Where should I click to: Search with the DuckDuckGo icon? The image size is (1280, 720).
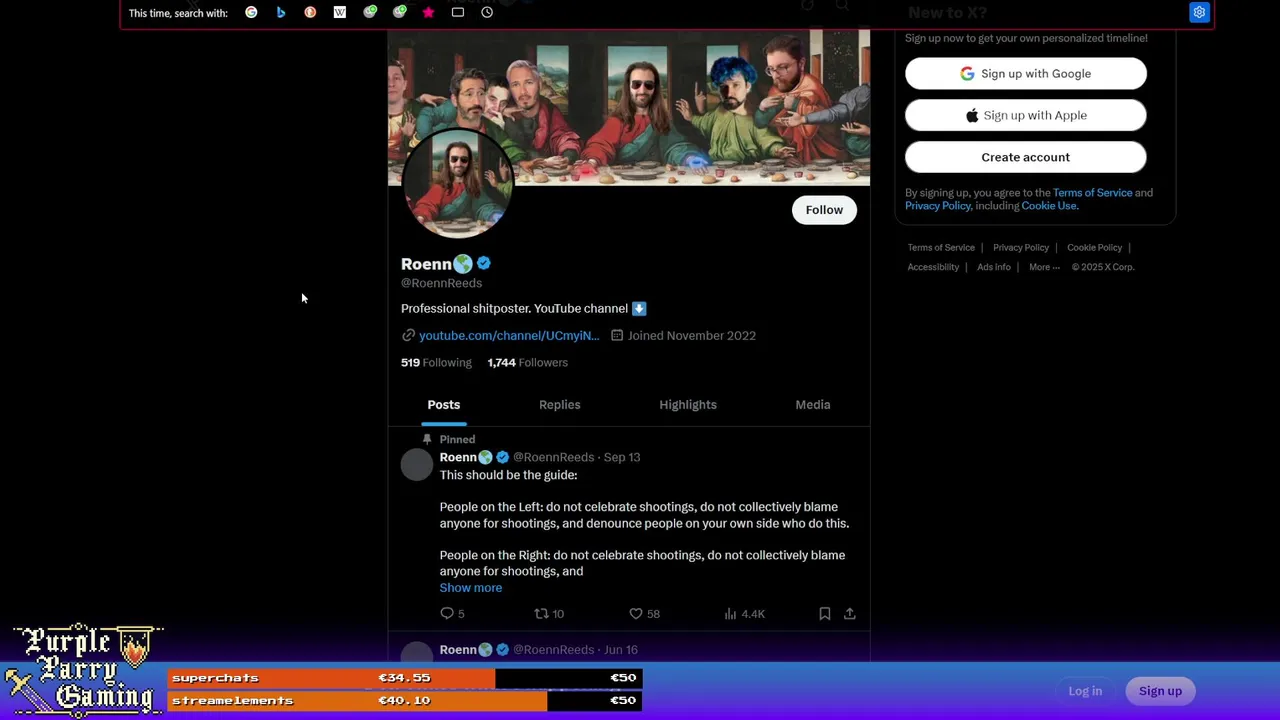pyautogui.click(x=310, y=12)
